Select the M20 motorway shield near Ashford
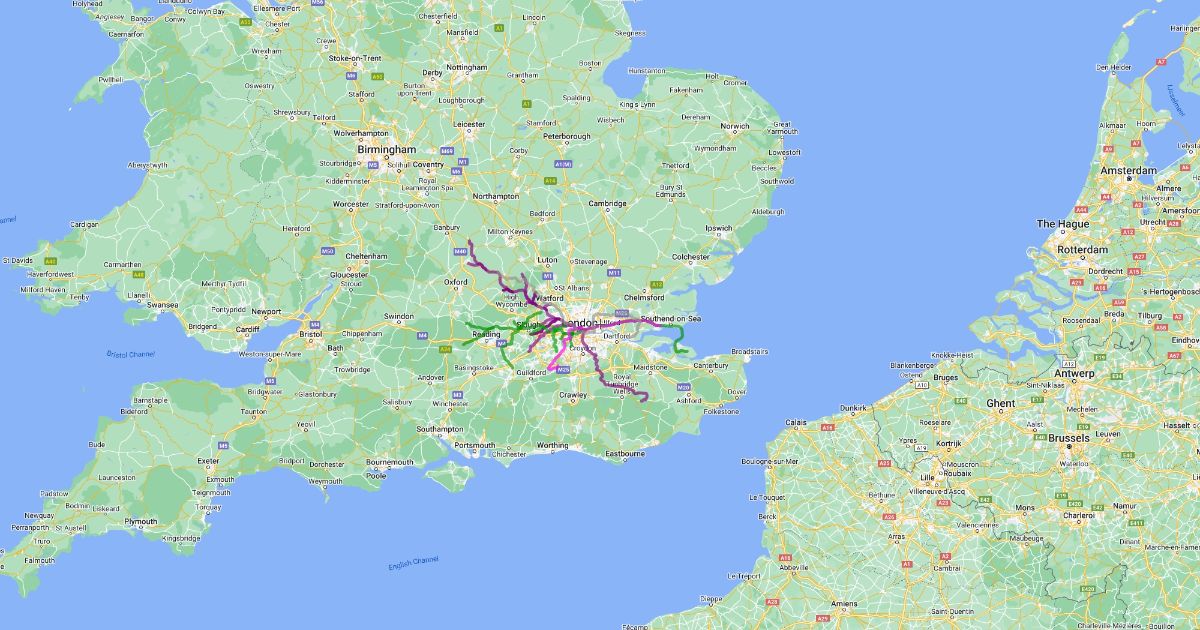Image resolution: width=1200 pixels, height=630 pixels. pos(684,386)
